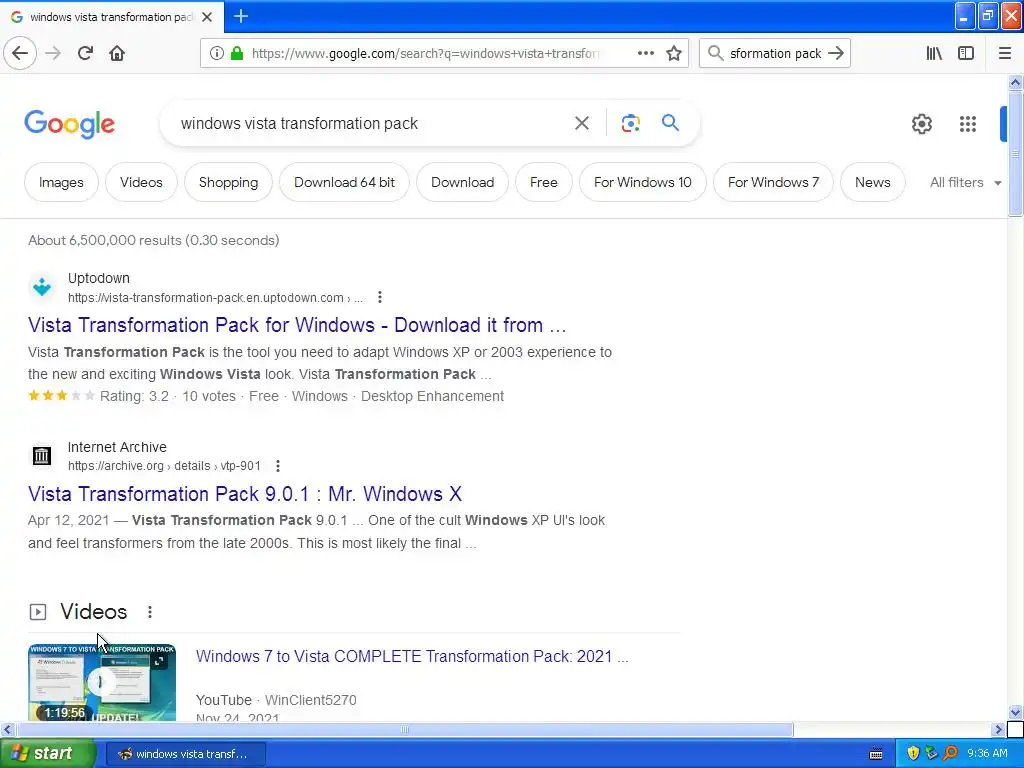The width and height of the screenshot is (1024, 768).
Task: Open page actions three-dot menu
Action: point(645,53)
